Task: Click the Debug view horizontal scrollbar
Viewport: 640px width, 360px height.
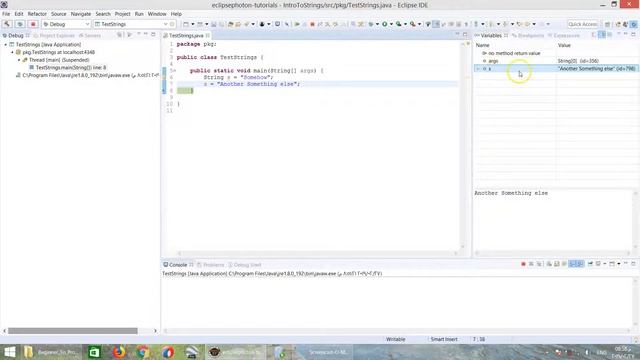Action: [73, 331]
